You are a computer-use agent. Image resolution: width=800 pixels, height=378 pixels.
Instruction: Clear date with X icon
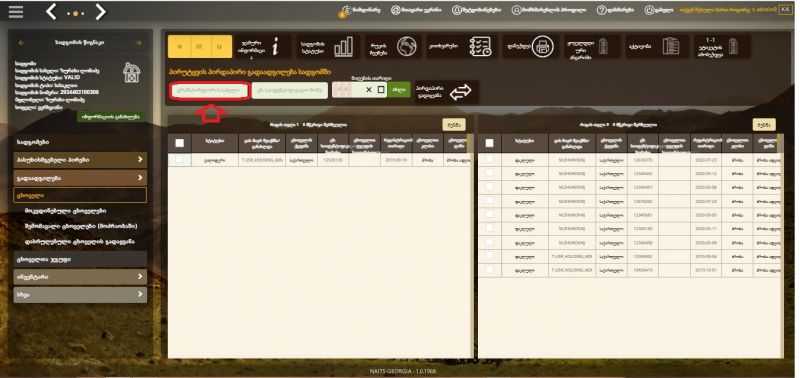coord(369,90)
